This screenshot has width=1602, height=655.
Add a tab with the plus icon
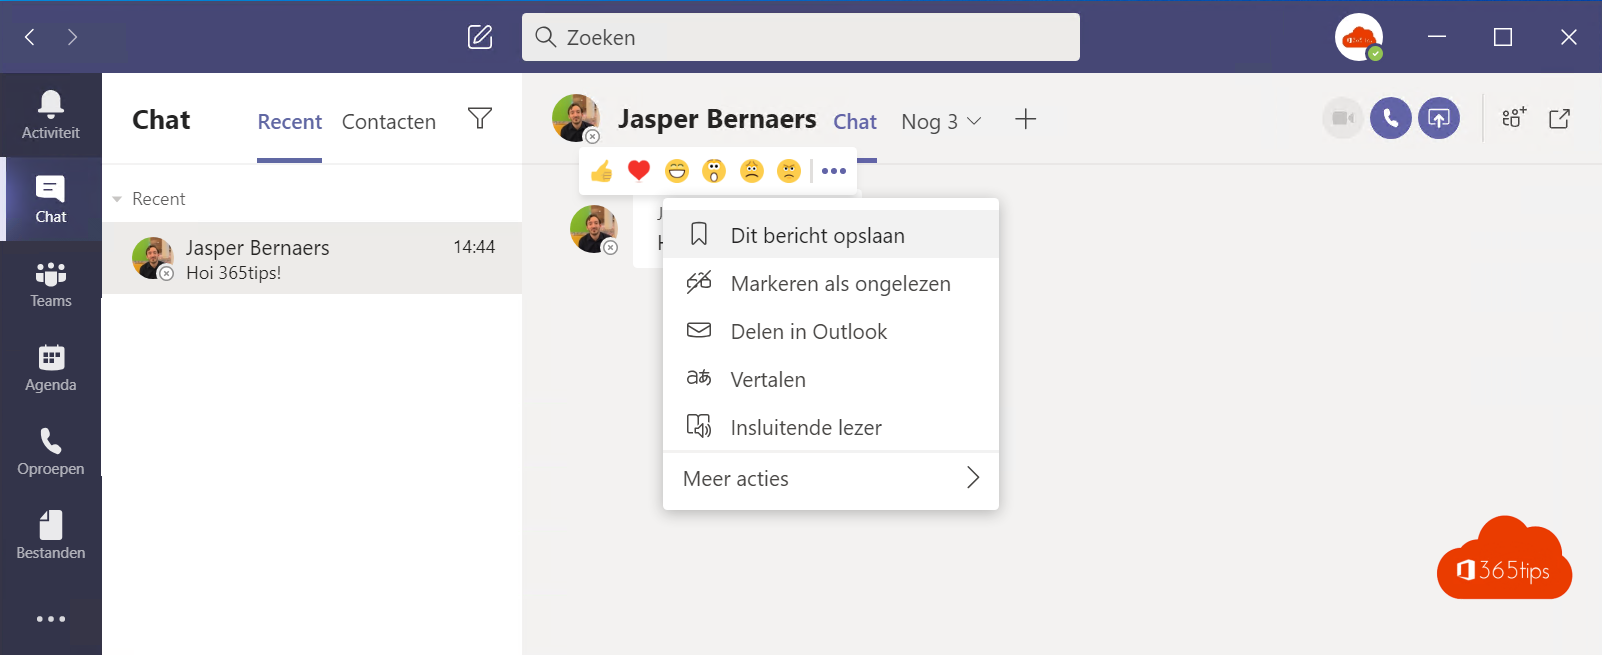click(1025, 120)
